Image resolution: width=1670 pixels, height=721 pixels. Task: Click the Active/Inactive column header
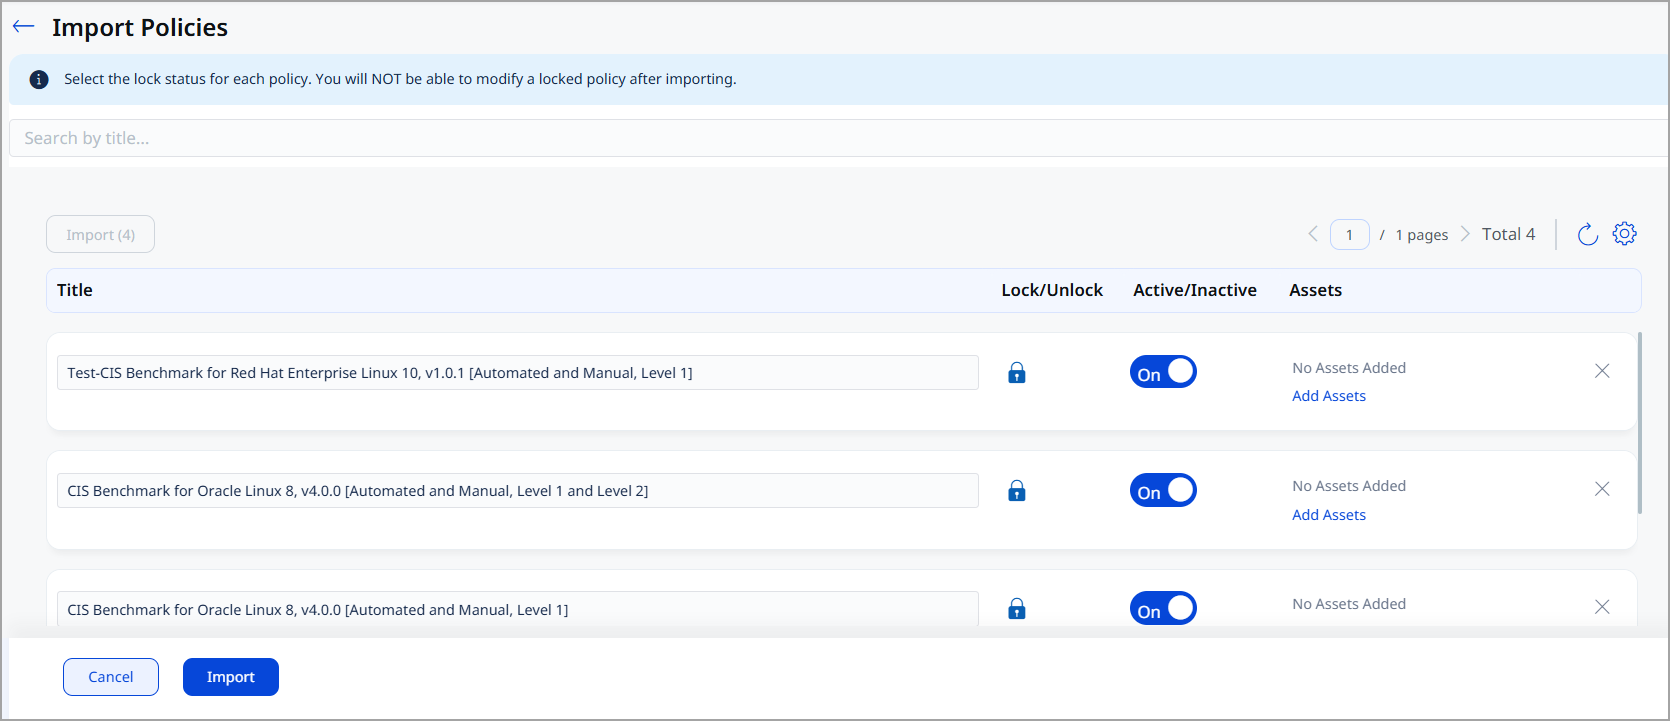point(1195,290)
